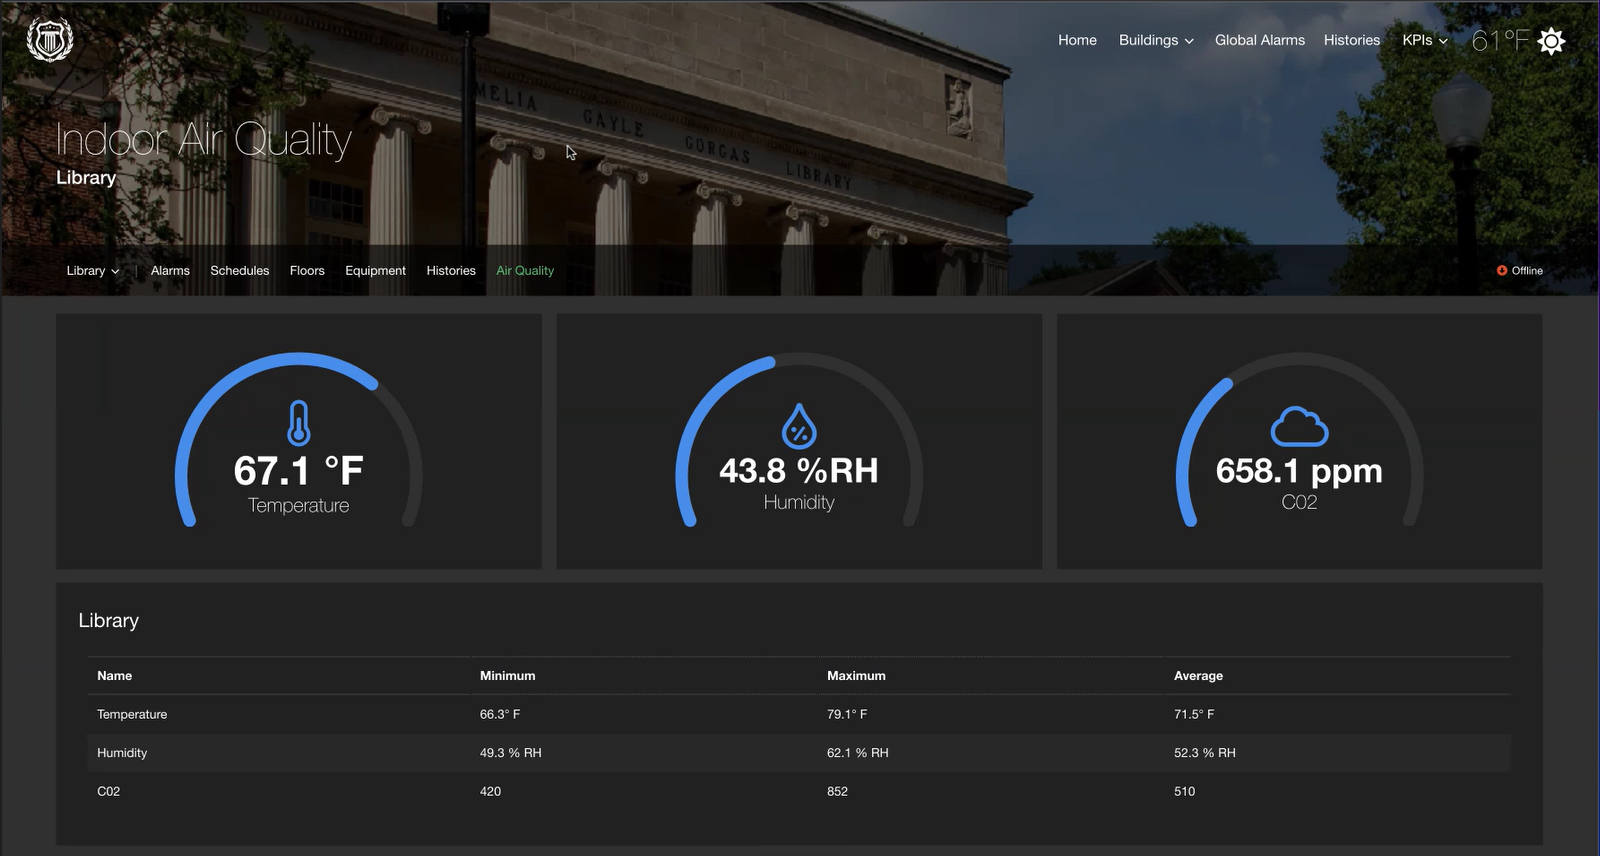
Task: Click the university crest logo
Action: (49, 40)
